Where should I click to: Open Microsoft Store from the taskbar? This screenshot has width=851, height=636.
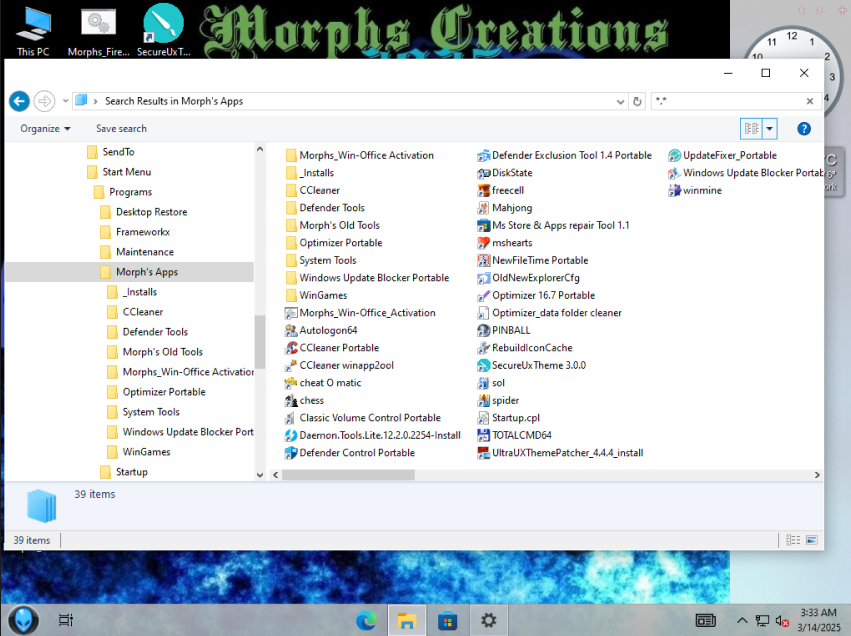tap(447, 620)
